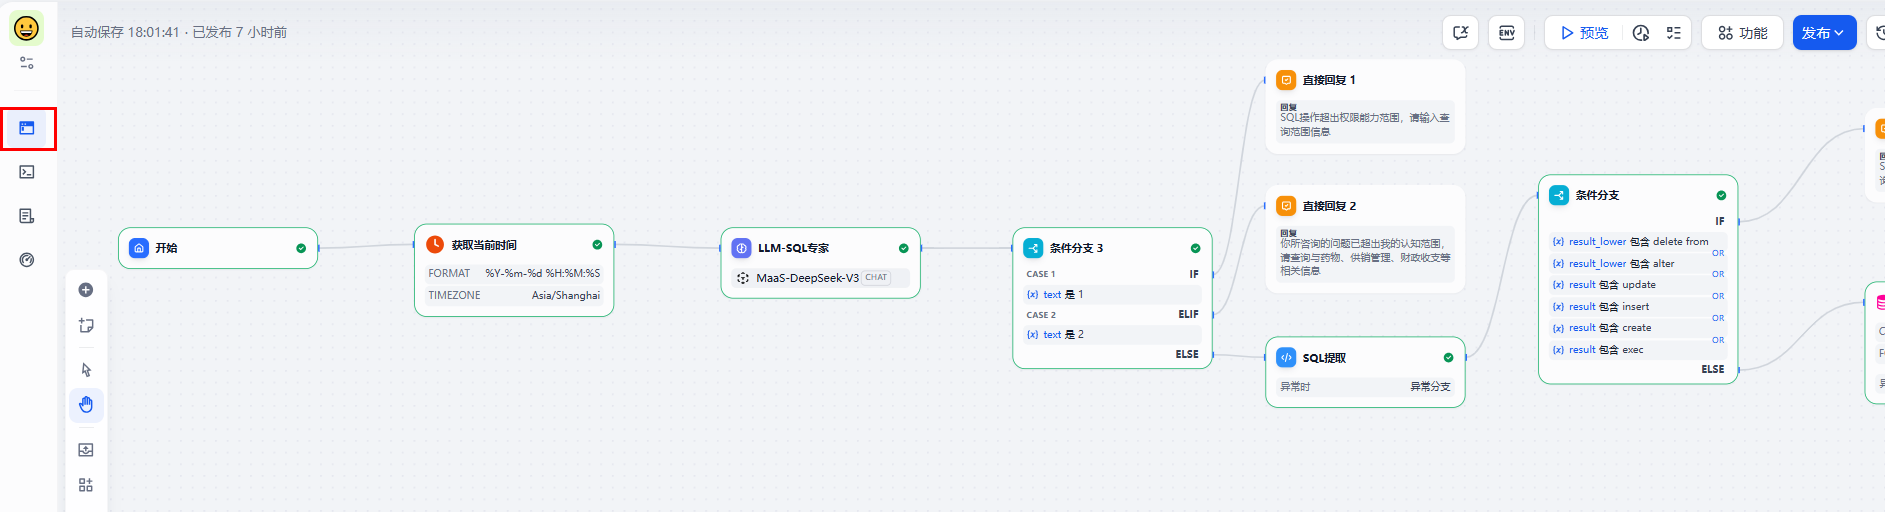Viewport: 1885px width, 512px height.
Task: Add a note with the sticky-note icon
Action: pos(86,326)
